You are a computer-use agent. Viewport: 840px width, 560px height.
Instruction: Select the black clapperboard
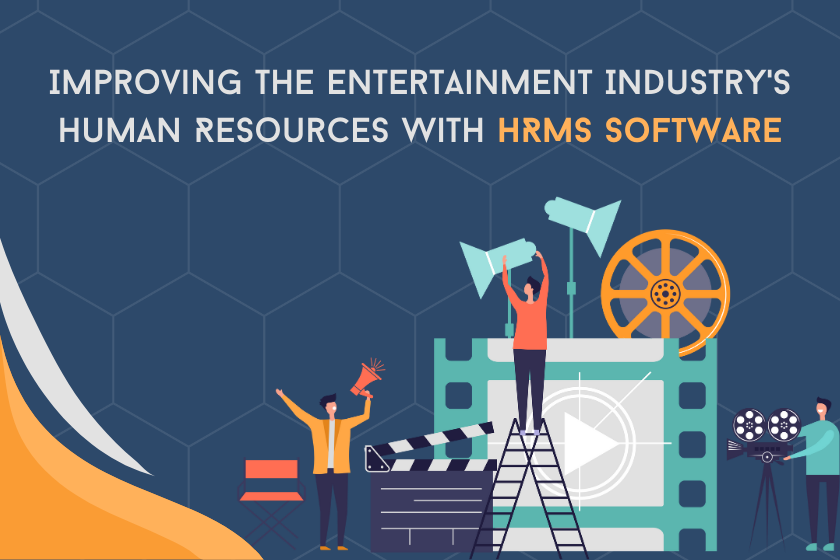[x=430, y=488]
